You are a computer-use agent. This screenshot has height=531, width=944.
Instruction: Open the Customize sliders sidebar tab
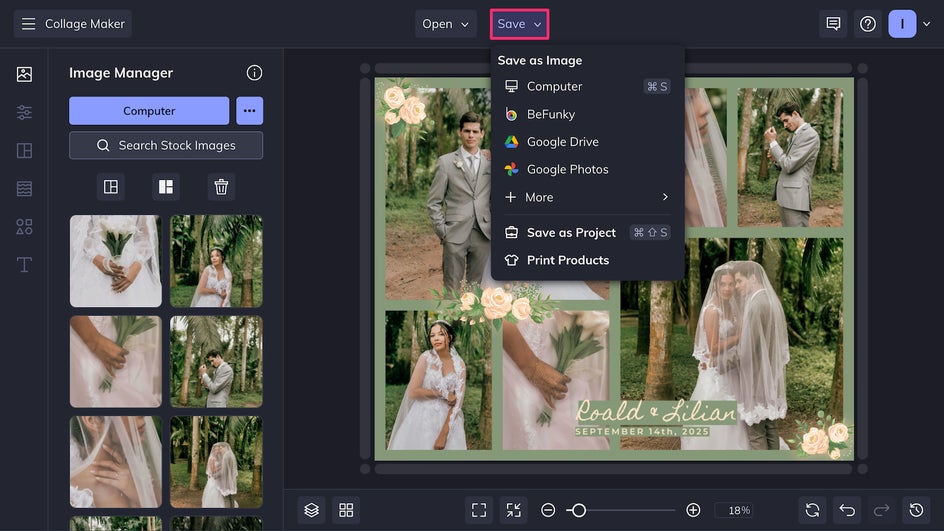[x=24, y=112]
